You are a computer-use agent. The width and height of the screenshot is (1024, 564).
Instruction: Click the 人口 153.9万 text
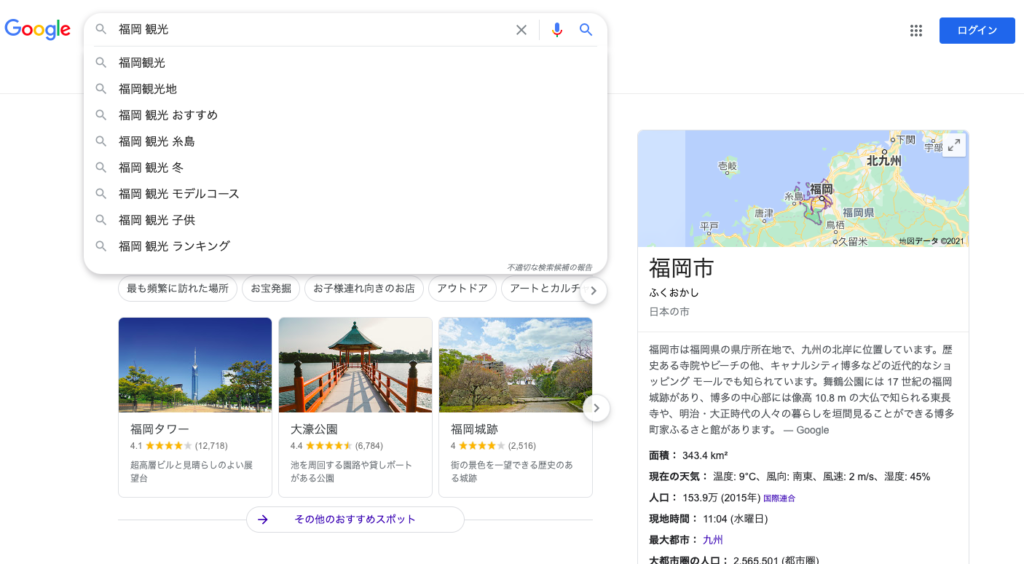(x=705, y=497)
